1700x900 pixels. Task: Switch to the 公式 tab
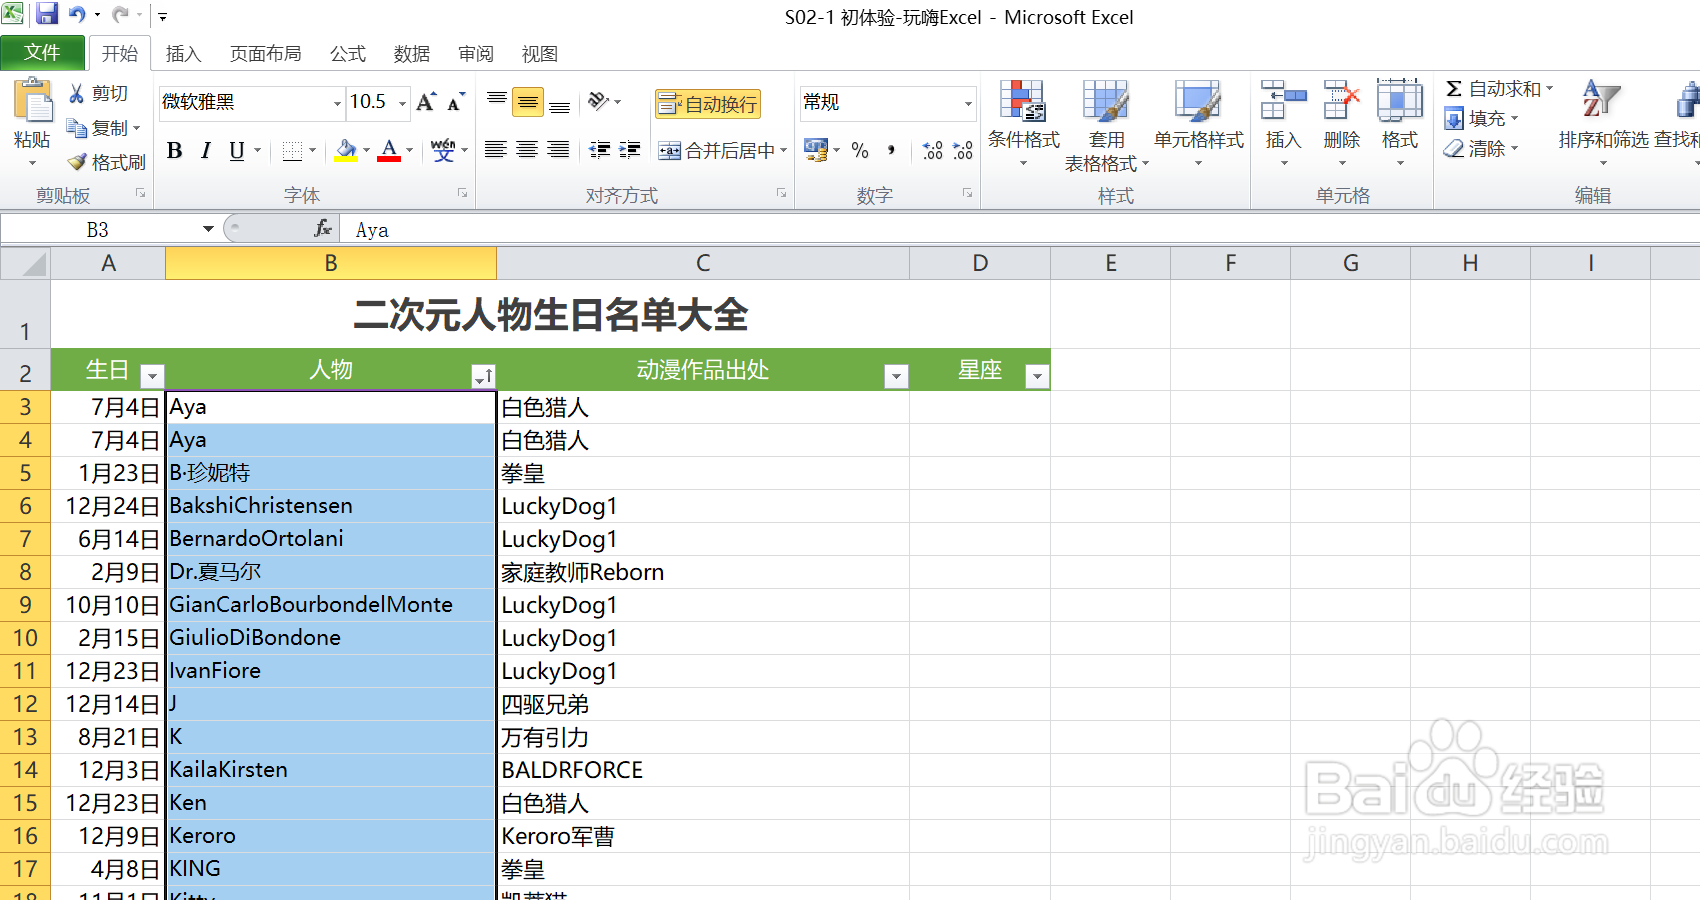point(348,54)
